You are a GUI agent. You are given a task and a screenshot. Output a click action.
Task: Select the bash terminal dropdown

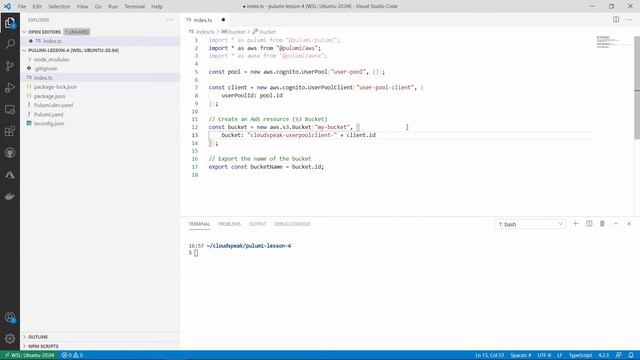(x=530, y=224)
